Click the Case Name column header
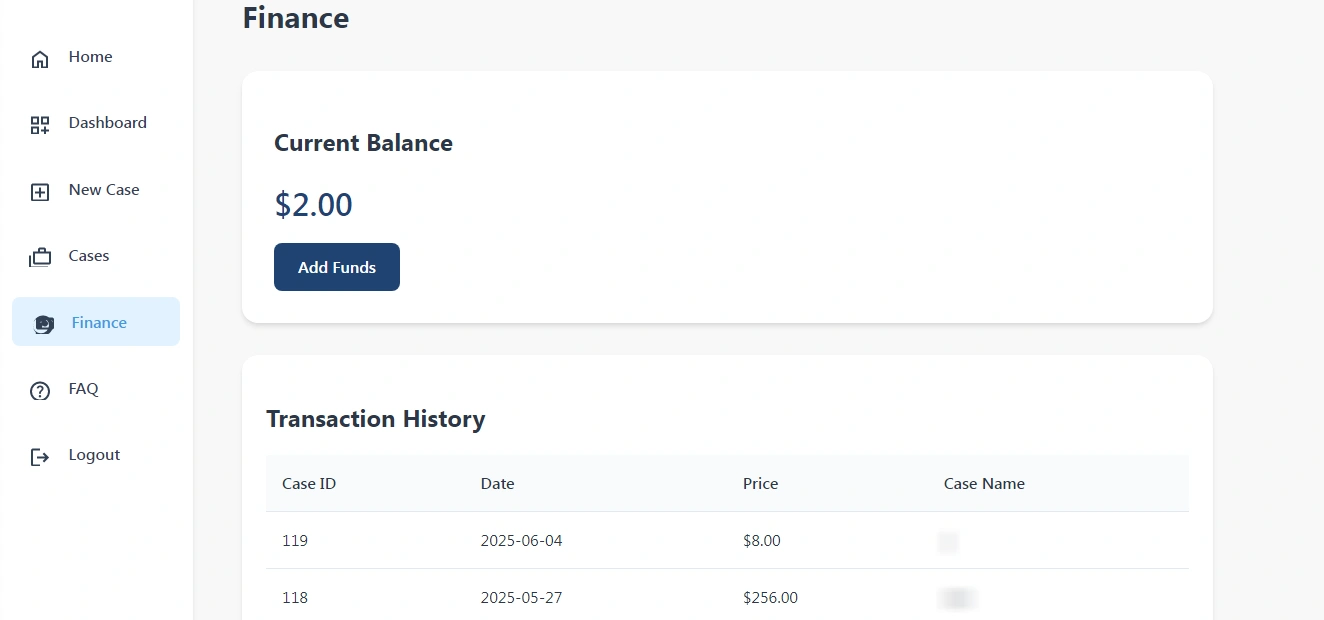This screenshot has height=620, width=1324. (x=984, y=484)
